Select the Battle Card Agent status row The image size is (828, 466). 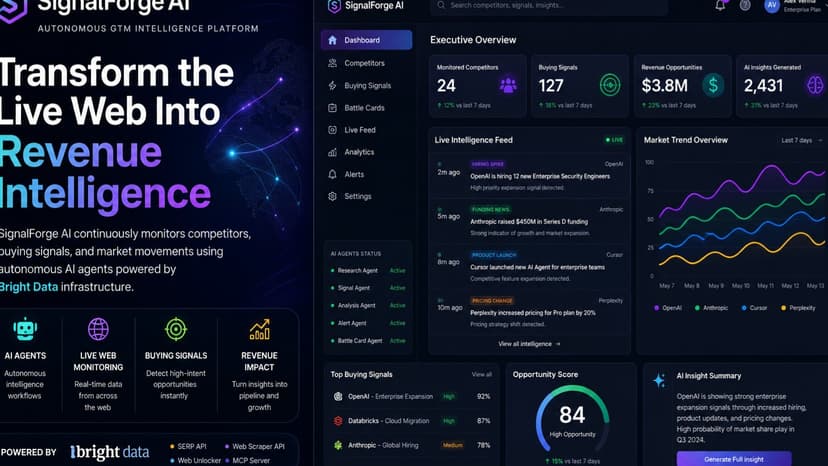point(368,341)
